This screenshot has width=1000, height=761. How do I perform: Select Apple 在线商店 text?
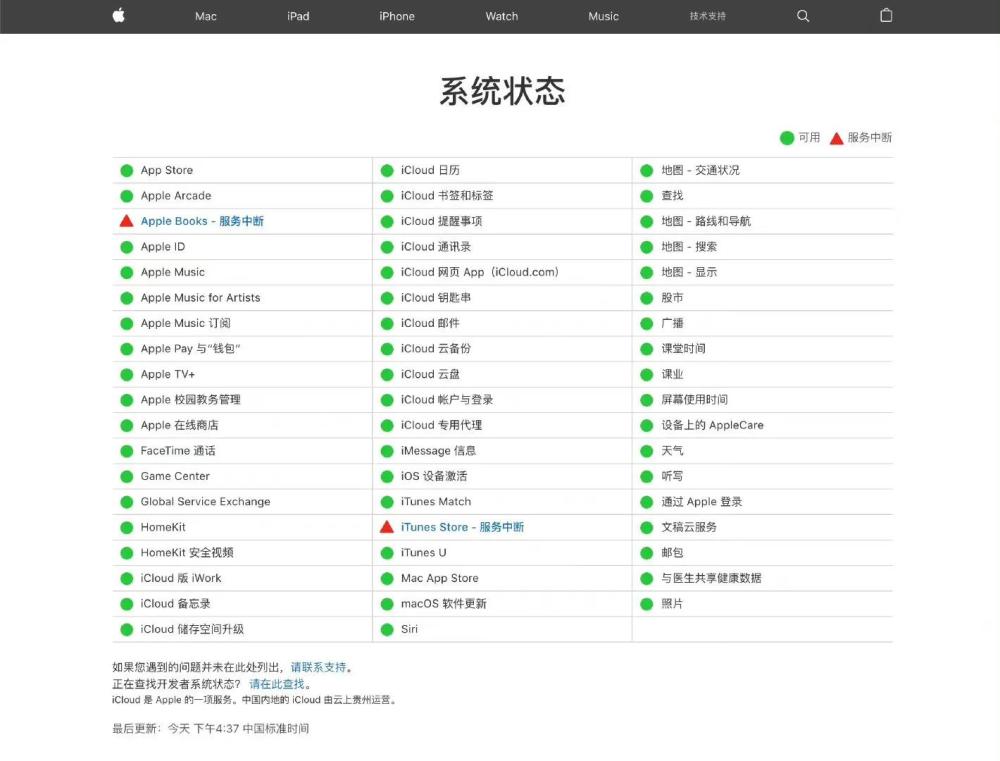click(x=179, y=425)
